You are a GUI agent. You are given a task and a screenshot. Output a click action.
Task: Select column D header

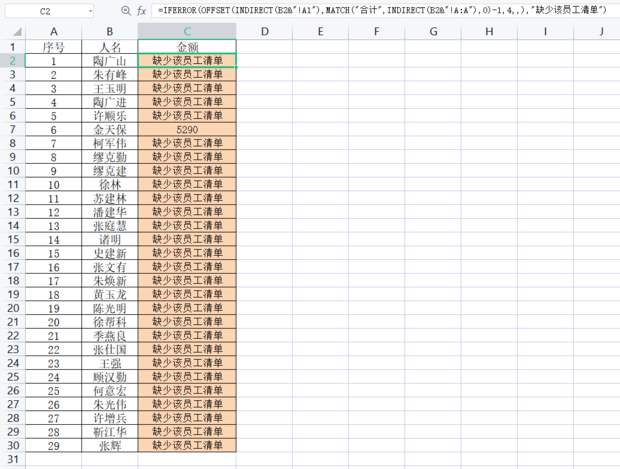point(265,31)
